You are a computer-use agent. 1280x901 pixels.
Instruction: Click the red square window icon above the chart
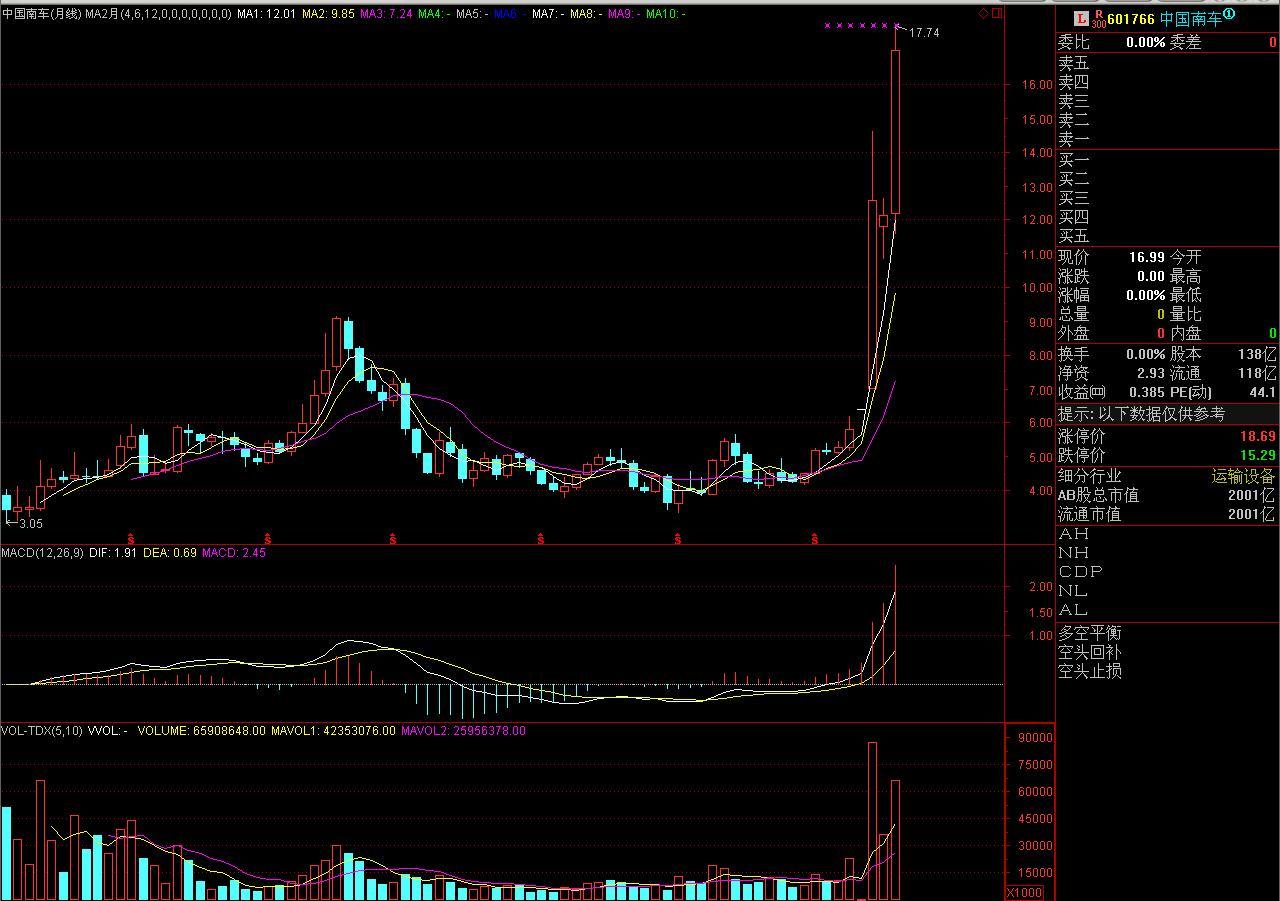tap(996, 14)
